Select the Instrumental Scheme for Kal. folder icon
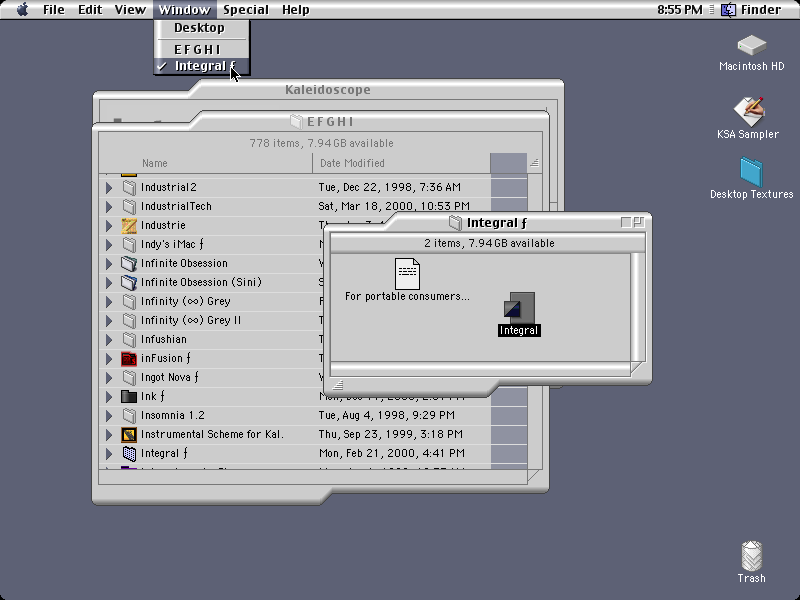 click(x=129, y=435)
